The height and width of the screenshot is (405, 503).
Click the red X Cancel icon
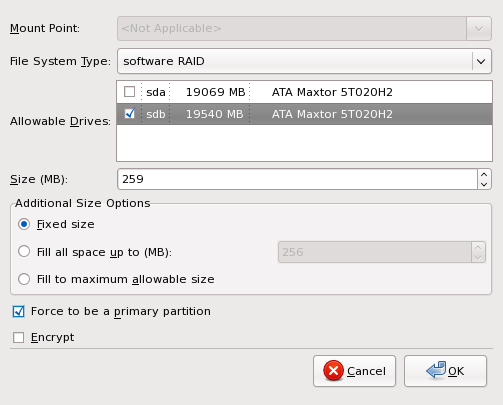(333, 370)
